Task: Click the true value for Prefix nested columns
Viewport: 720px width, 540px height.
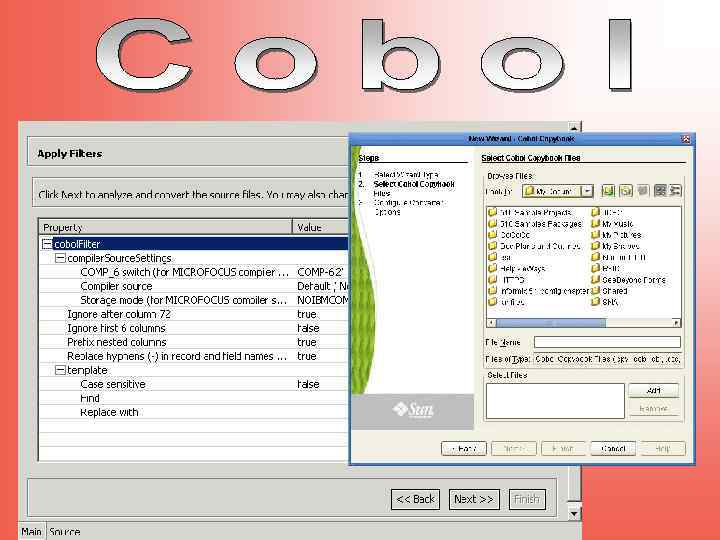Action: click(x=307, y=342)
